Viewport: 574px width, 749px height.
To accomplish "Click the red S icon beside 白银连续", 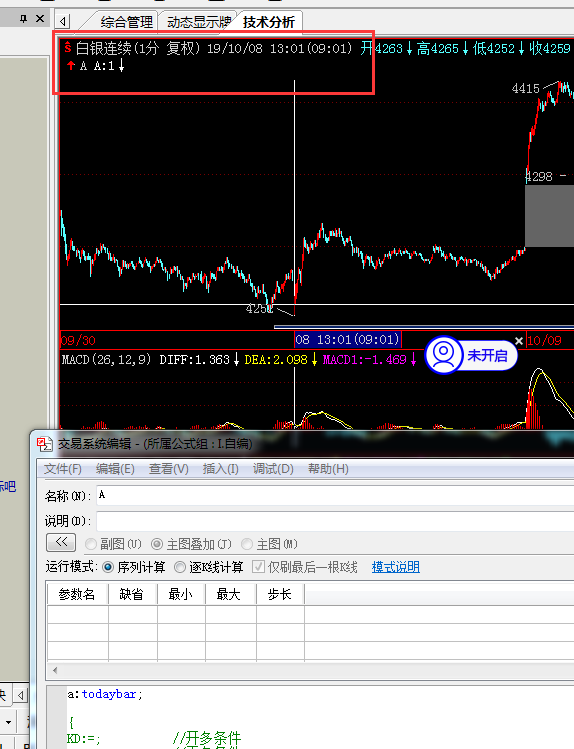I will pyautogui.click(x=68, y=47).
